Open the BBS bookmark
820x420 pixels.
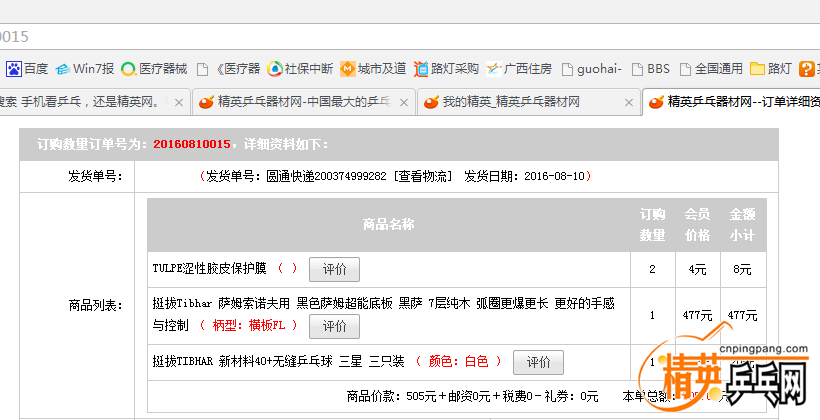point(650,69)
